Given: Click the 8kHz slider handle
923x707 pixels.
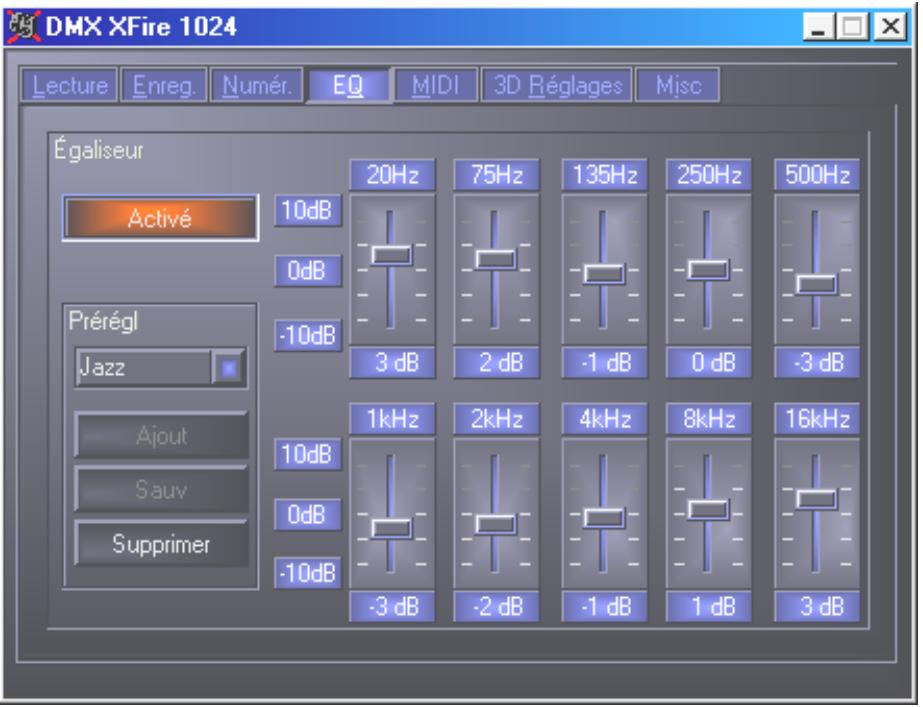Looking at the screenshot, I should point(708,509).
